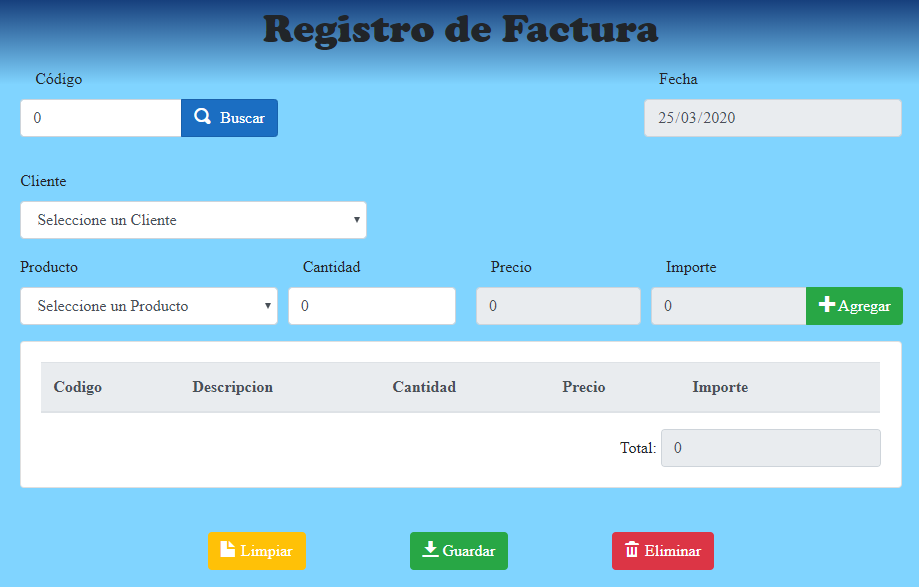Click the Precio table column header
This screenshot has width=919, height=587.
tap(584, 387)
